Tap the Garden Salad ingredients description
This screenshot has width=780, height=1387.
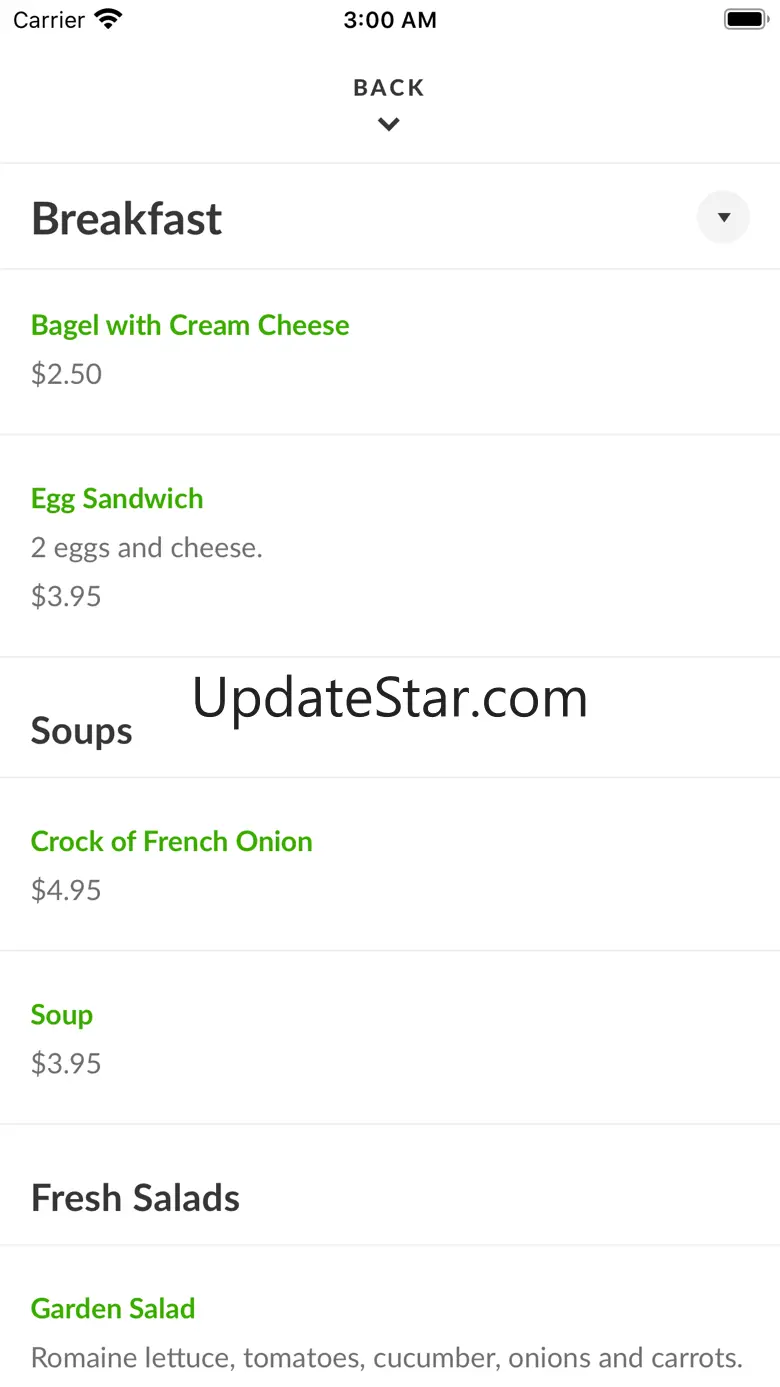(x=387, y=1358)
